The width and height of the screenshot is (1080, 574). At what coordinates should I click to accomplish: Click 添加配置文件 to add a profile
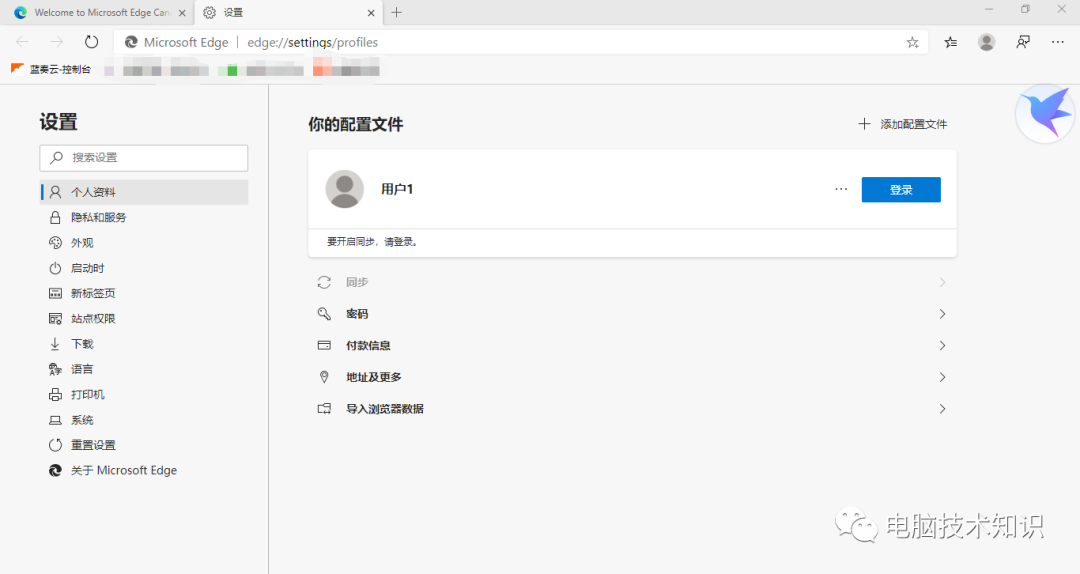click(902, 124)
